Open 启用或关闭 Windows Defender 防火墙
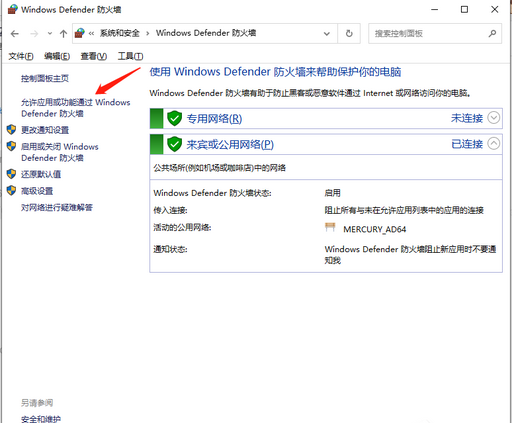This screenshot has height=423, width=513. pos(60,152)
